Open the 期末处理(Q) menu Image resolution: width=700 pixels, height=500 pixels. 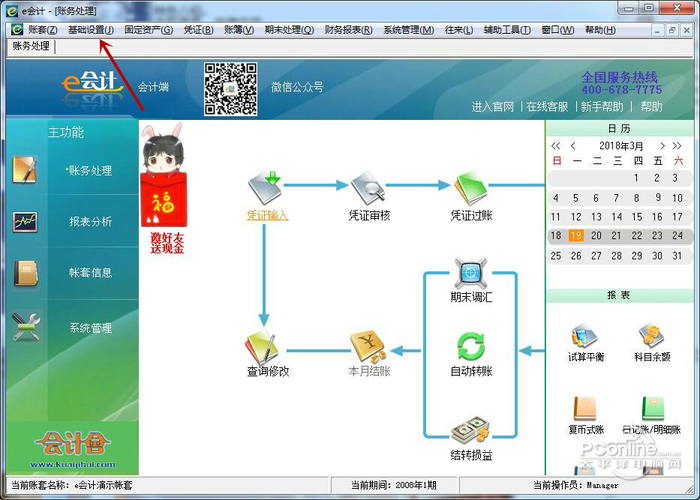pyautogui.click(x=289, y=30)
